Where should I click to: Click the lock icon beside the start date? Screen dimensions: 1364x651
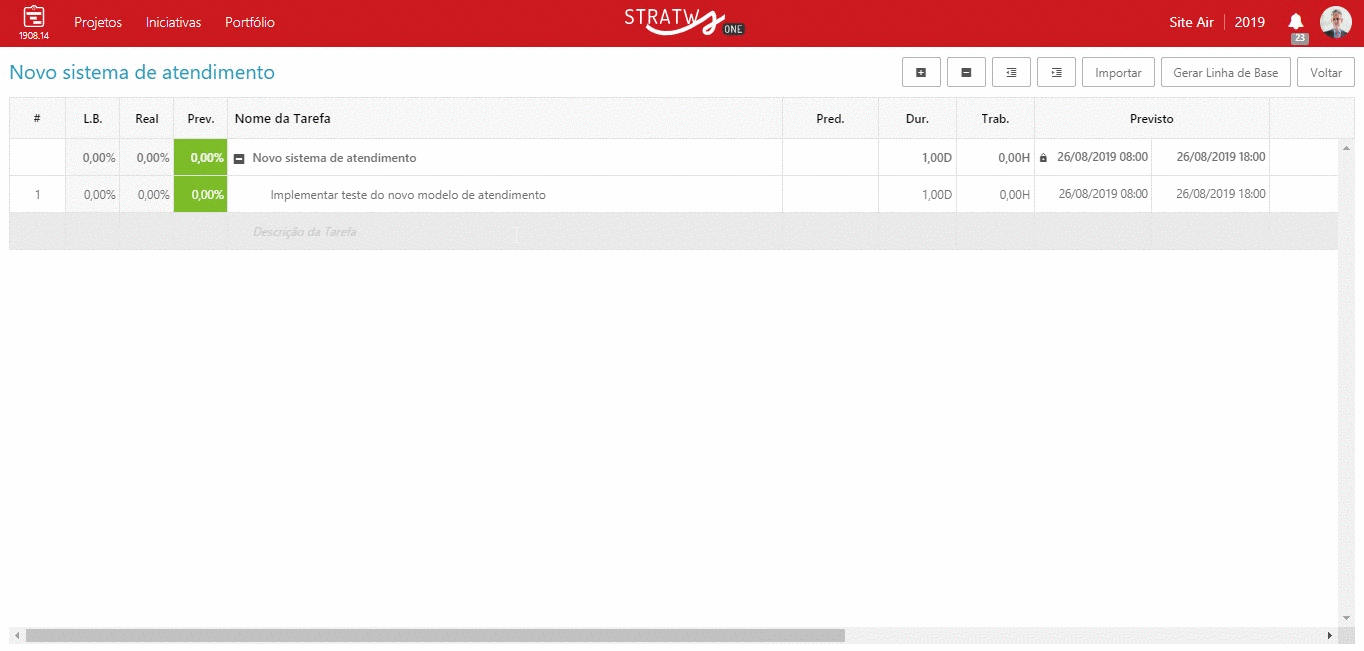(x=1043, y=158)
